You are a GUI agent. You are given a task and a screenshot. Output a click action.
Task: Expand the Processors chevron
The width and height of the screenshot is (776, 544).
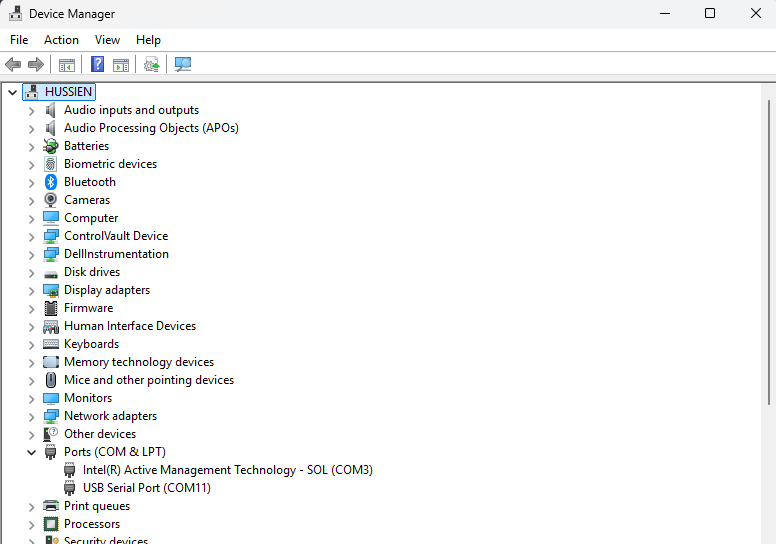click(31, 525)
